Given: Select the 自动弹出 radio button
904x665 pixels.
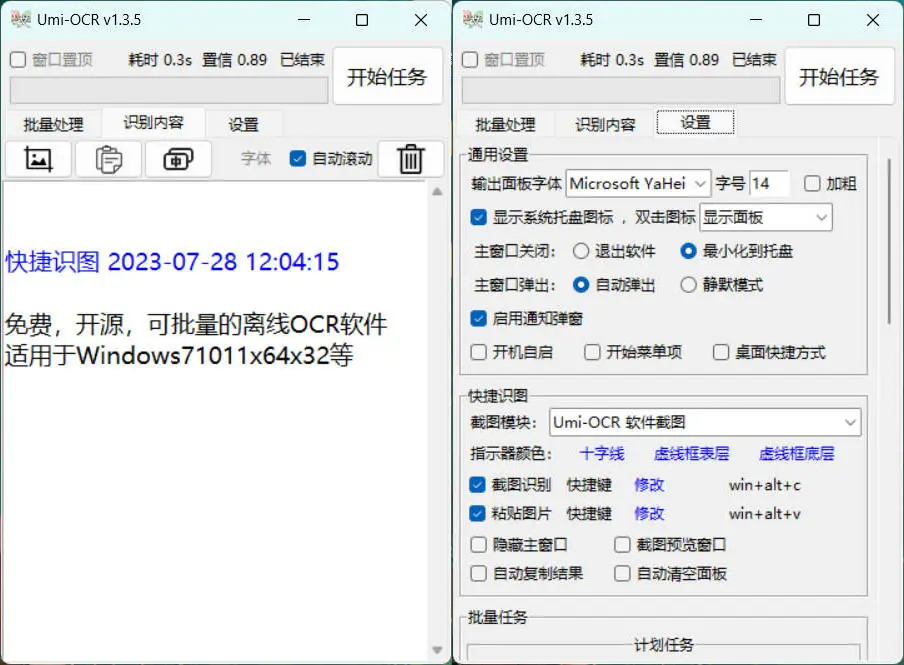Looking at the screenshot, I should 581,285.
